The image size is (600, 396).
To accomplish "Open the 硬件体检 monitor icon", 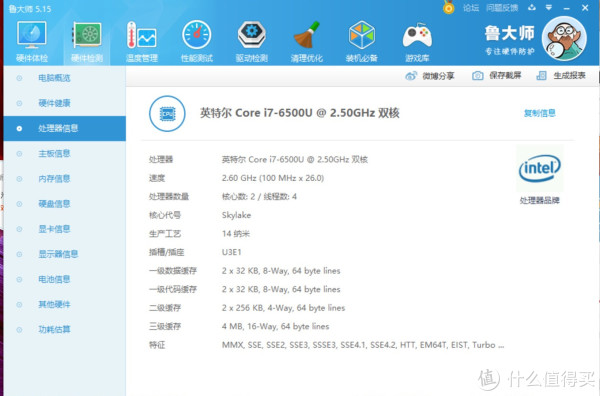I will point(32,35).
